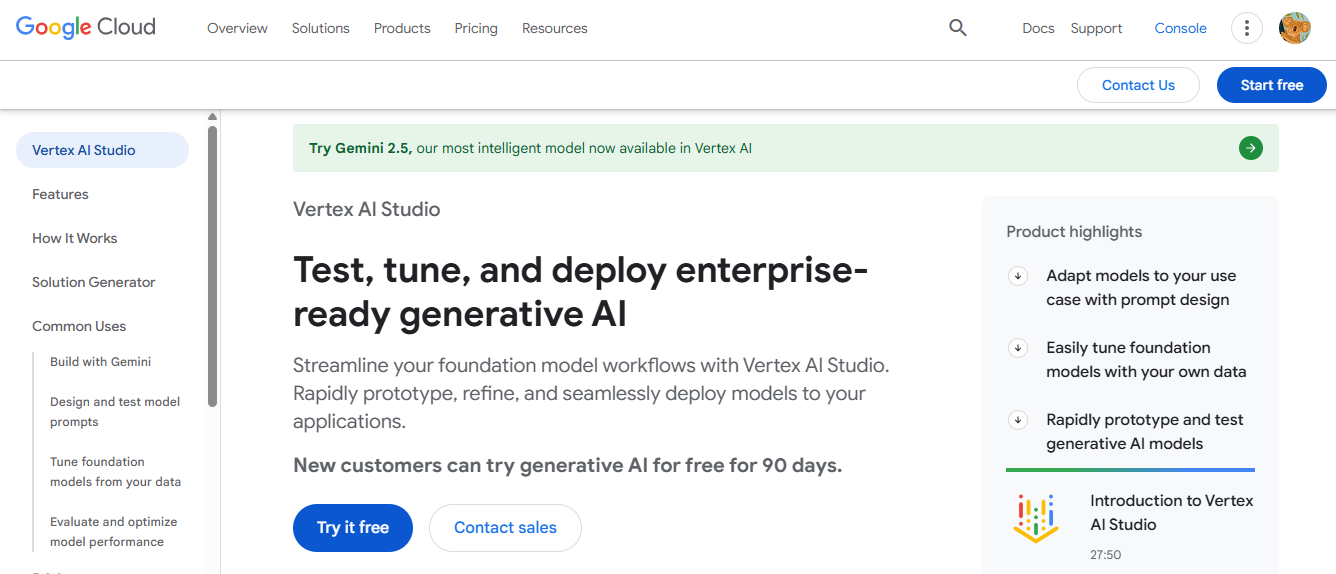Open Introduction to Vertex AI Studio video title
1336x574 pixels.
pos(1172,512)
